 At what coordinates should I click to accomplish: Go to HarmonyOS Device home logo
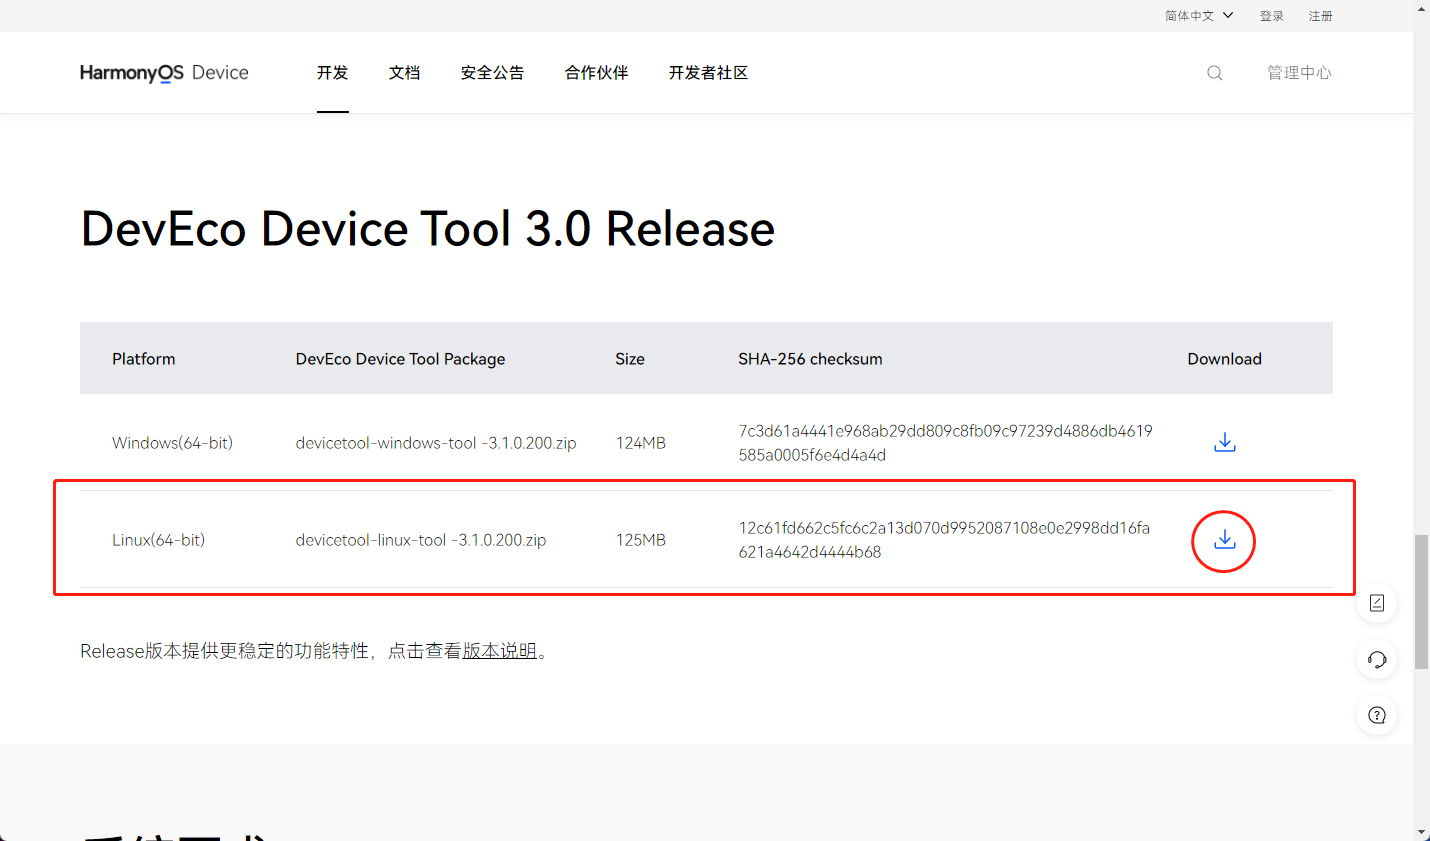pyautogui.click(x=164, y=73)
